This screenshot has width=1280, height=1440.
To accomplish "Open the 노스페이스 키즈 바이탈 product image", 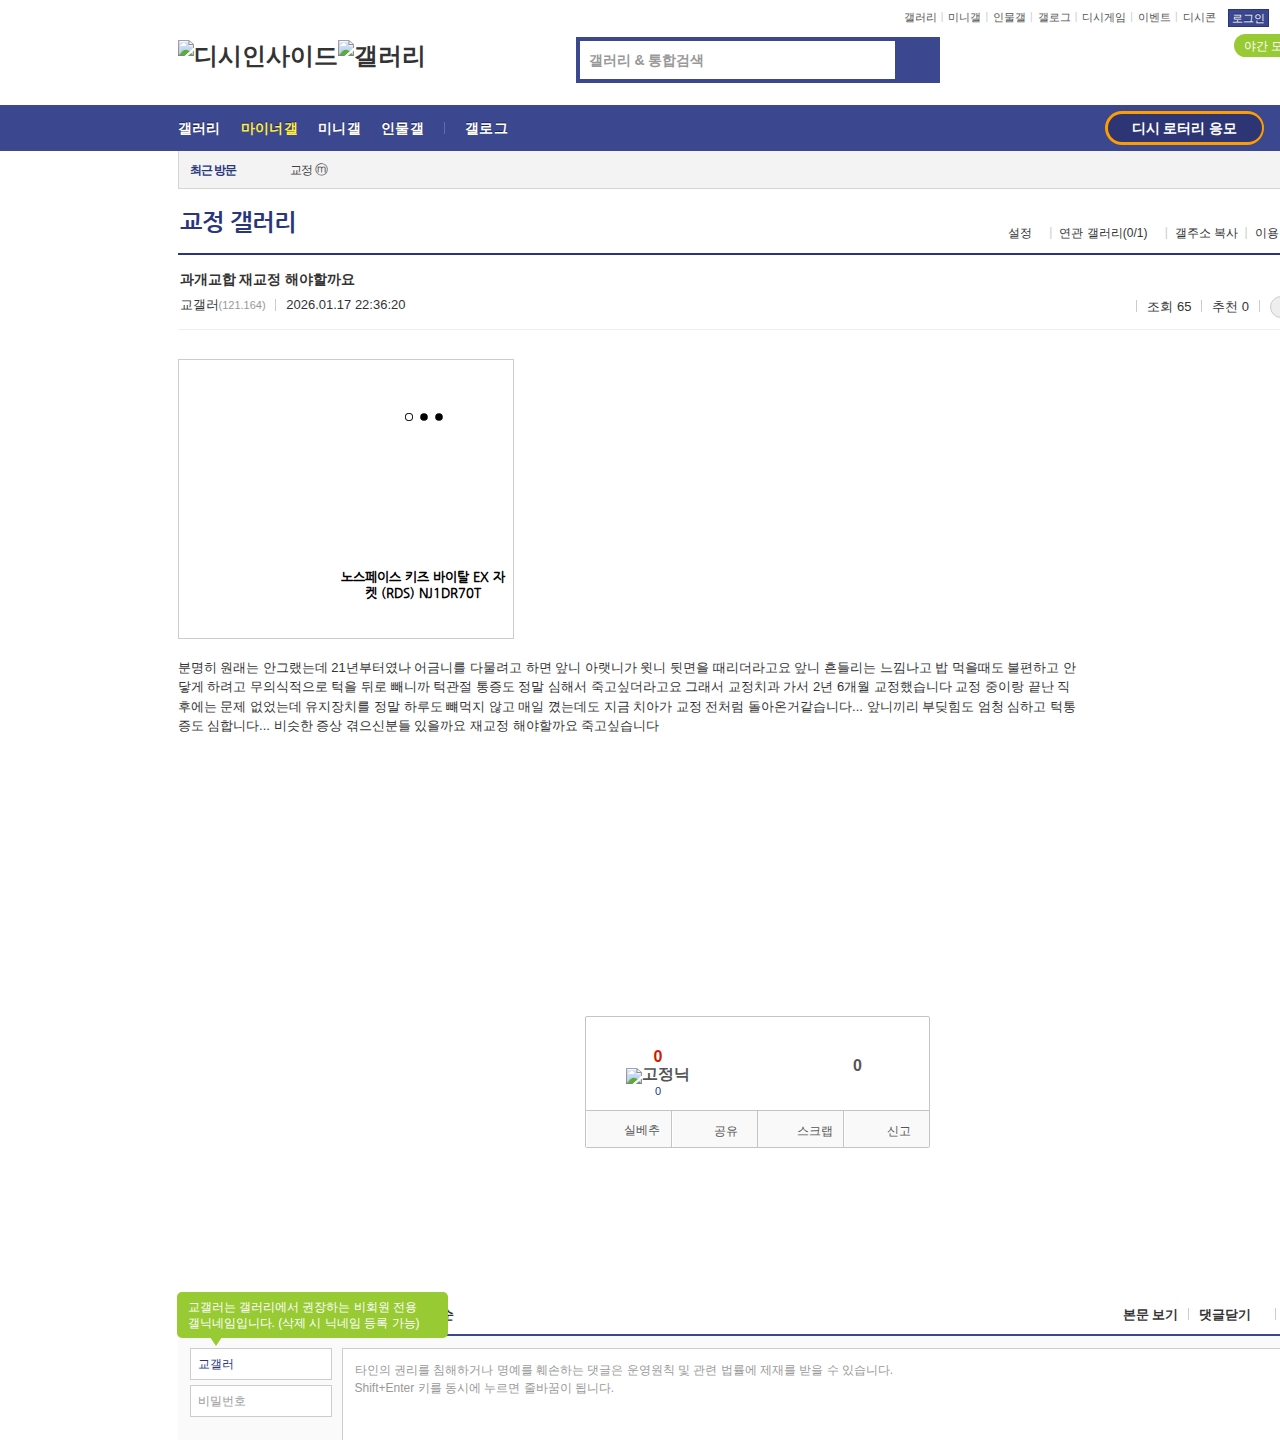I will [x=346, y=499].
